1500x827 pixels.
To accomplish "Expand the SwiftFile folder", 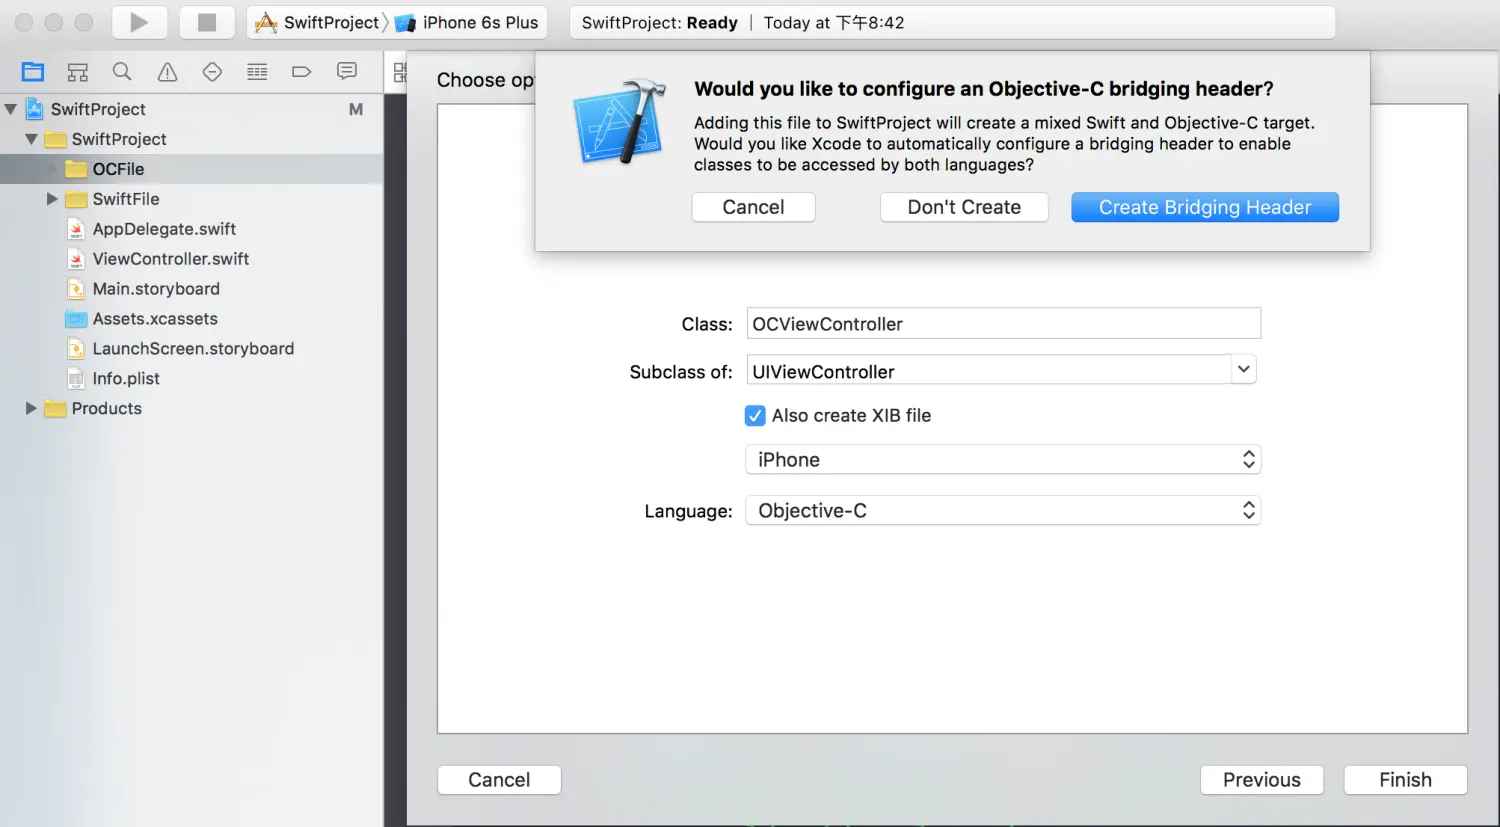I will (x=52, y=199).
